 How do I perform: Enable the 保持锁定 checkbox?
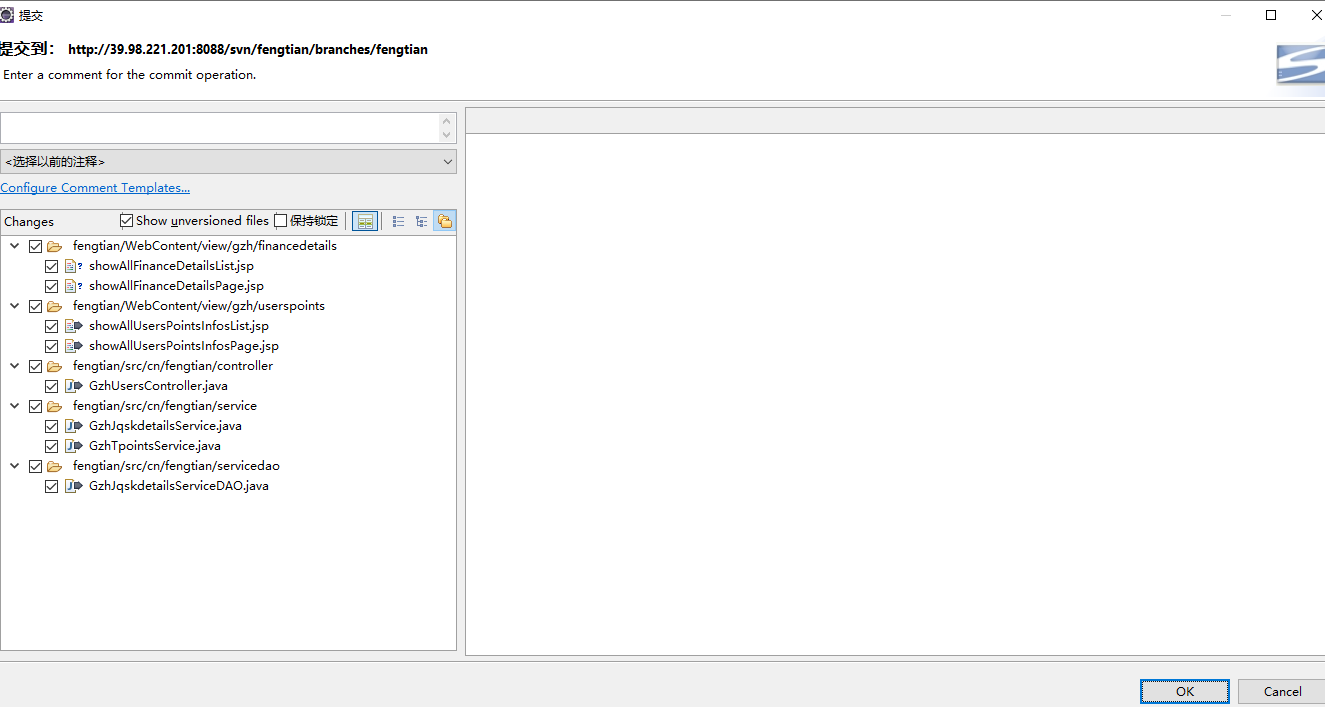[281, 221]
